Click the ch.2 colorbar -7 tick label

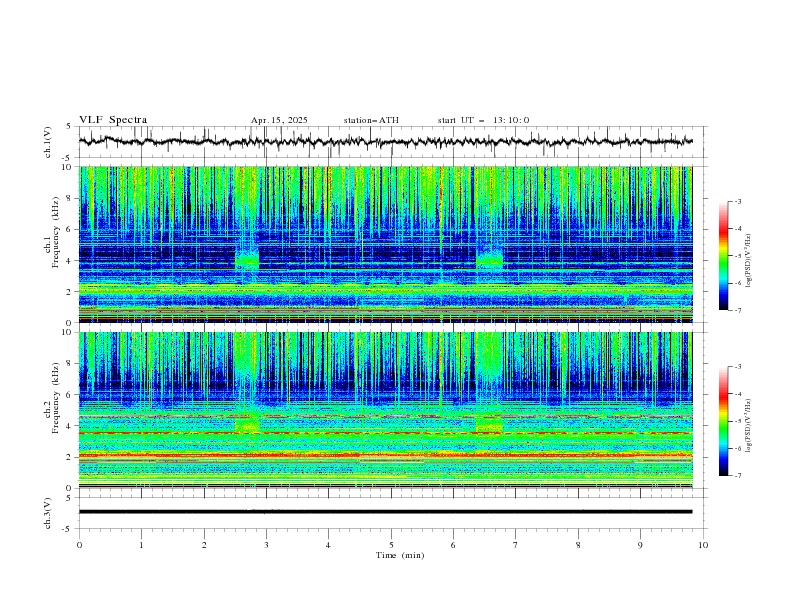(x=738, y=476)
